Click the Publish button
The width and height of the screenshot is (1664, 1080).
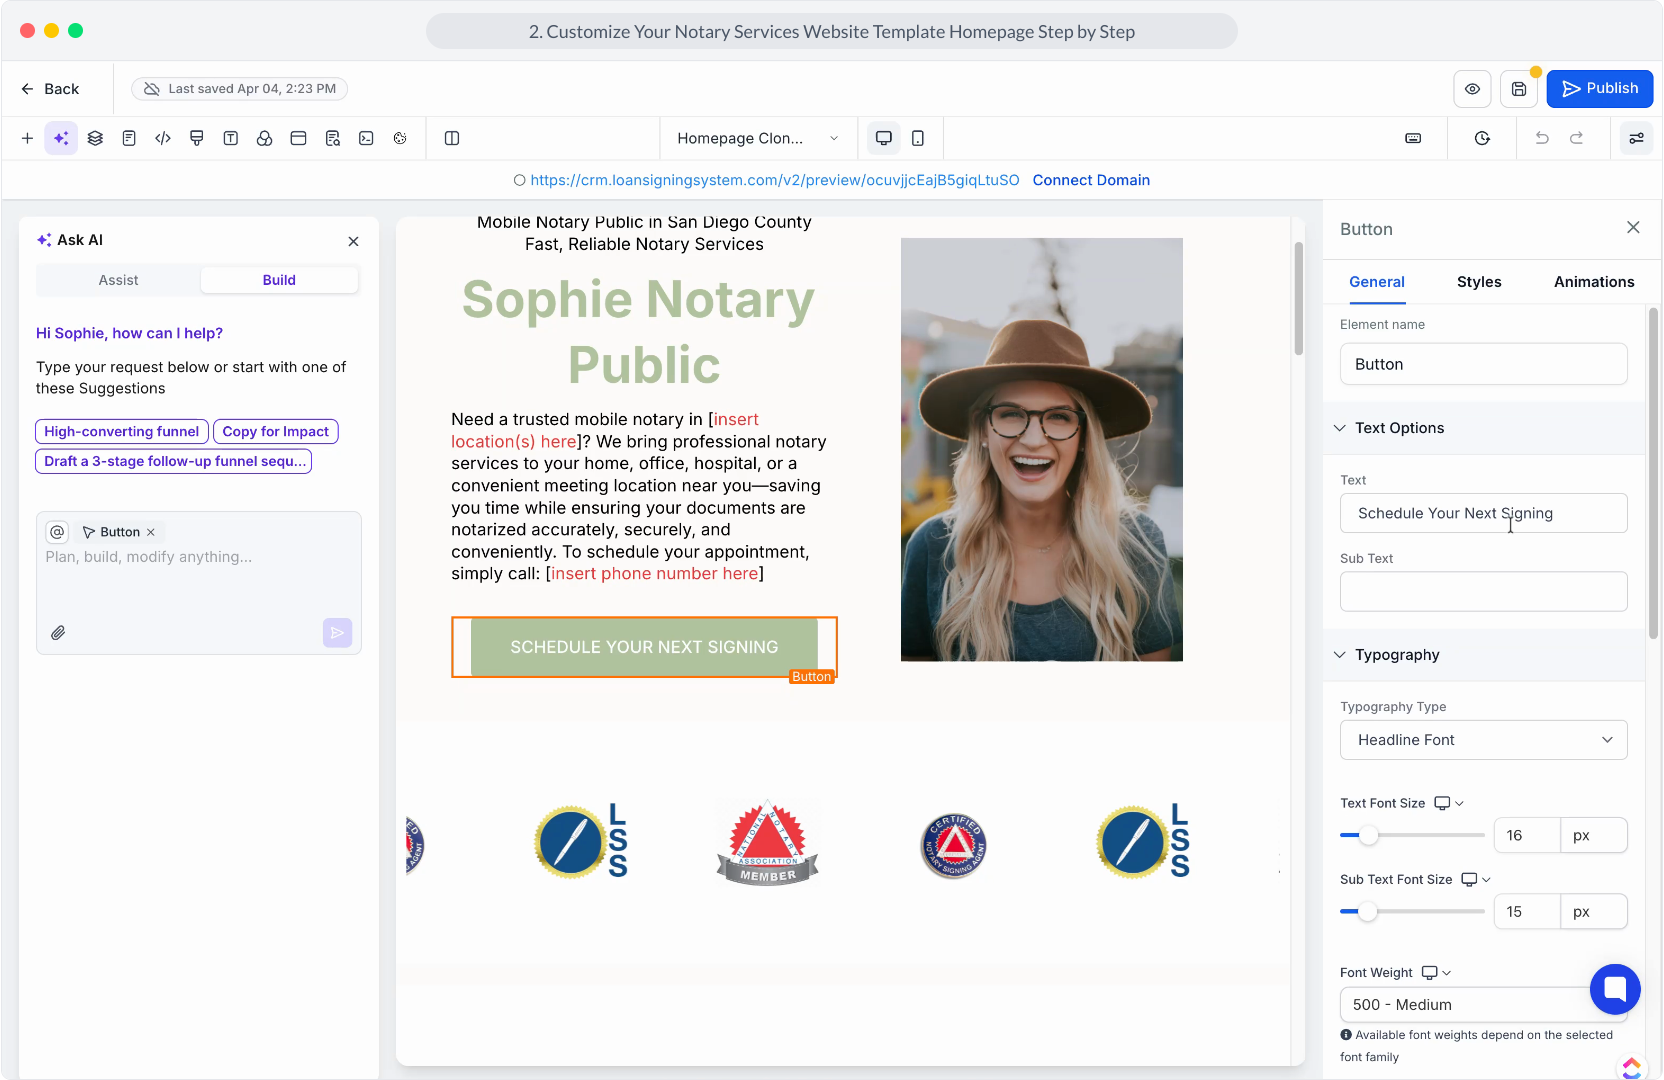click(x=1599, y=89)
